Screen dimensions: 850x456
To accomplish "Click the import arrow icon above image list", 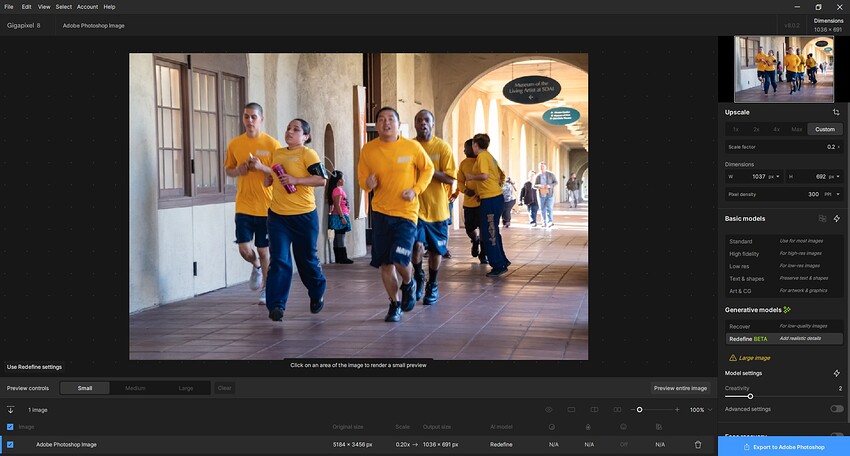I will [10, 410].
